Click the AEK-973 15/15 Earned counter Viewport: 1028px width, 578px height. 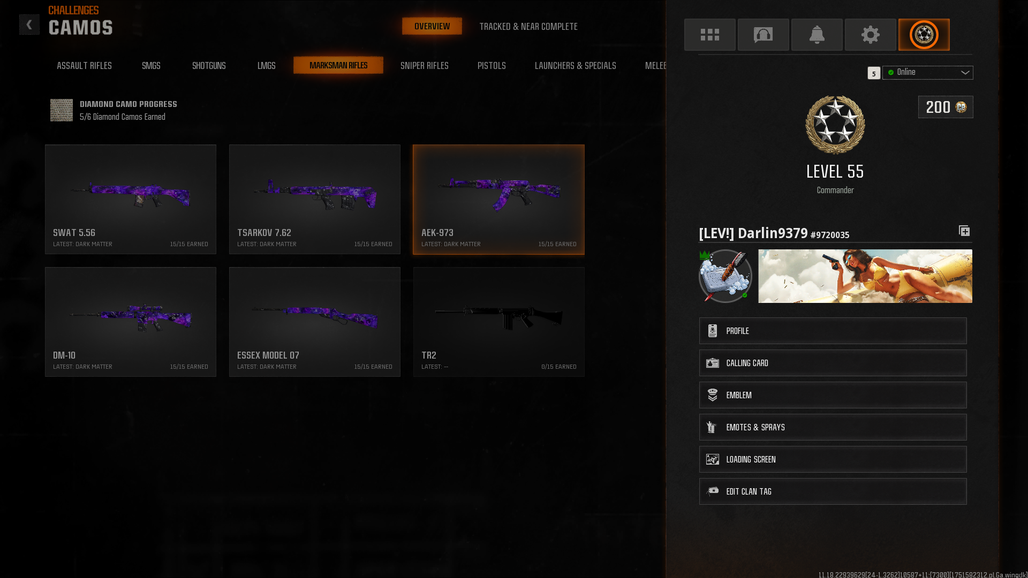(557, 244)
